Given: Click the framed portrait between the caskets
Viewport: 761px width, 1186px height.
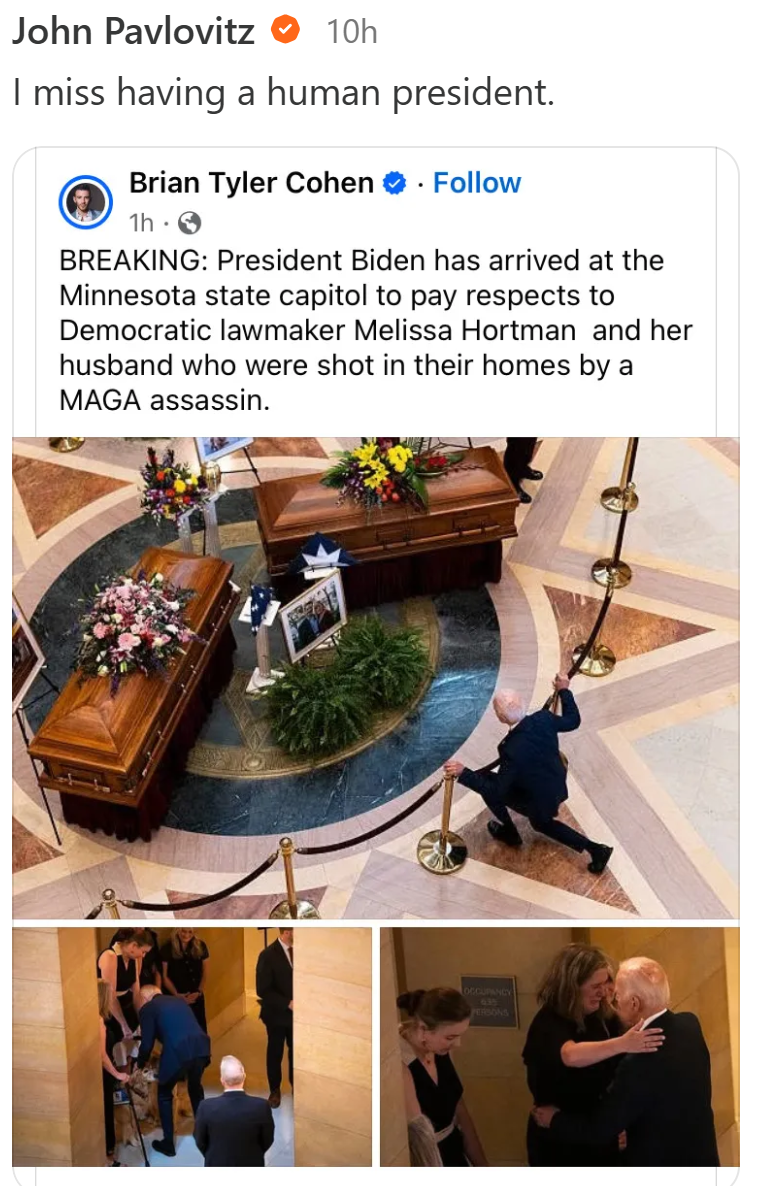Looking at the screenshot, I should tap(312, 615).
